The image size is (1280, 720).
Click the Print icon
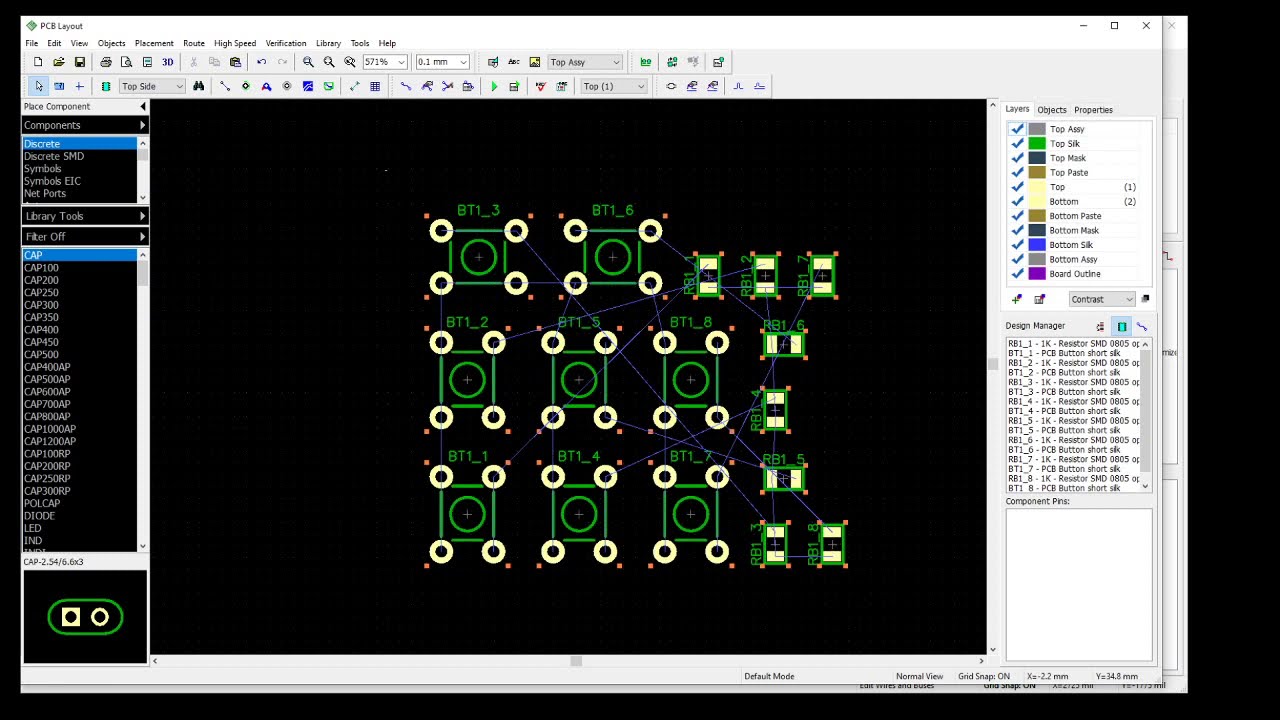[106, 62]
